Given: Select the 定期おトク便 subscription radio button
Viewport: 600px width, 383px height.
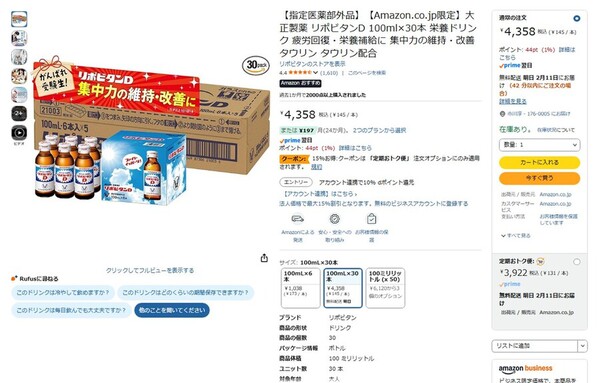Looking at the screenshot, I should (576, 262).
